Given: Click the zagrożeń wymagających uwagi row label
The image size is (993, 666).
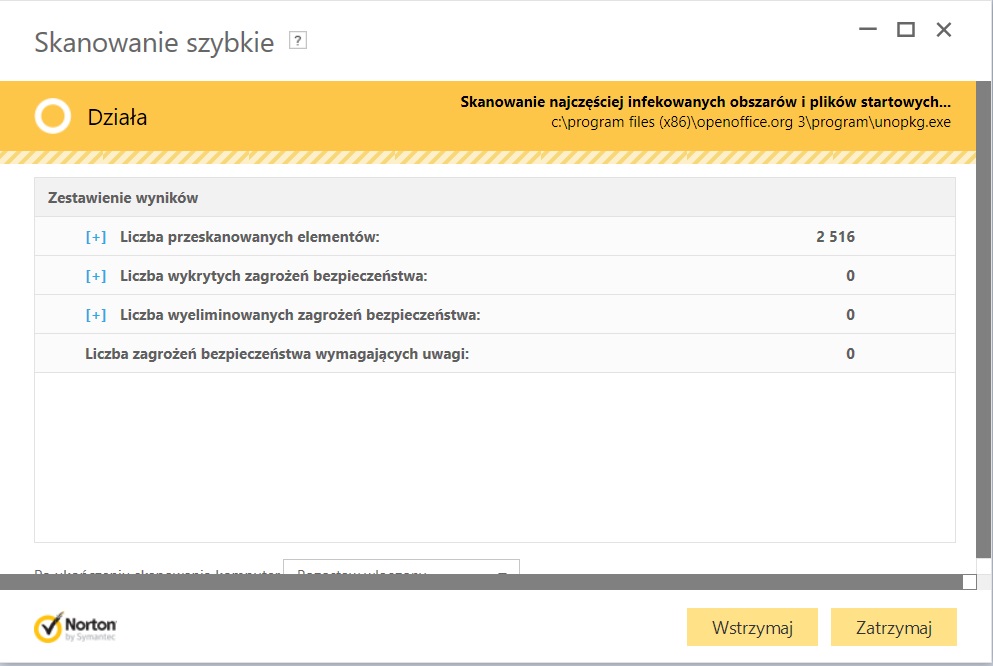Looking at the screenshot, I should point(277,354).
